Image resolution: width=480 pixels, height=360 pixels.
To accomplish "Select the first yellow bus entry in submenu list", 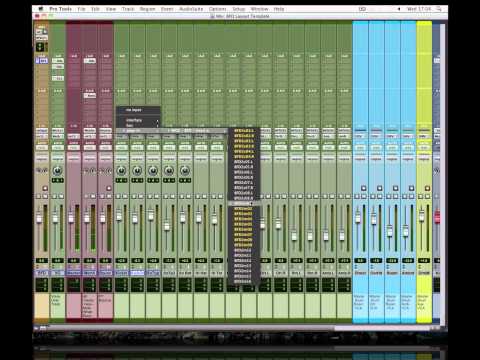I will (x=244, y=131).
